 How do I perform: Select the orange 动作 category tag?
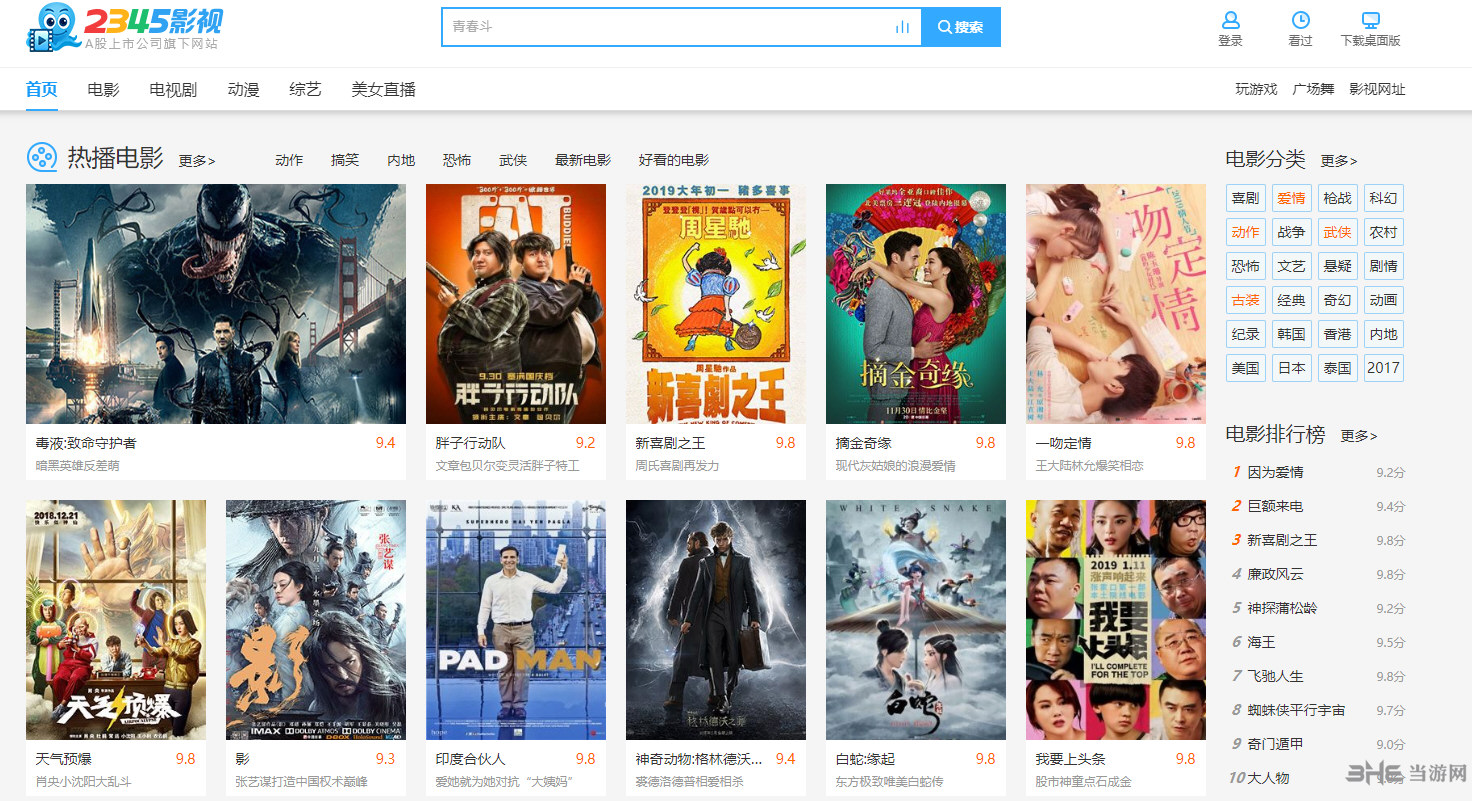click(1245, 232)
